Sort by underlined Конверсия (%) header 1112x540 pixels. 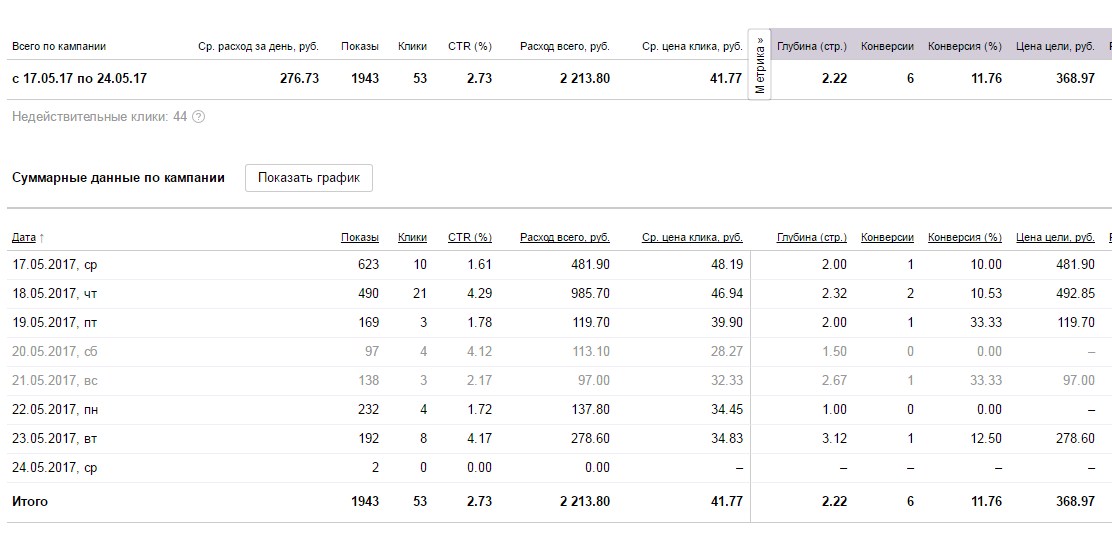pyautogui.click(x=964, y=238)
